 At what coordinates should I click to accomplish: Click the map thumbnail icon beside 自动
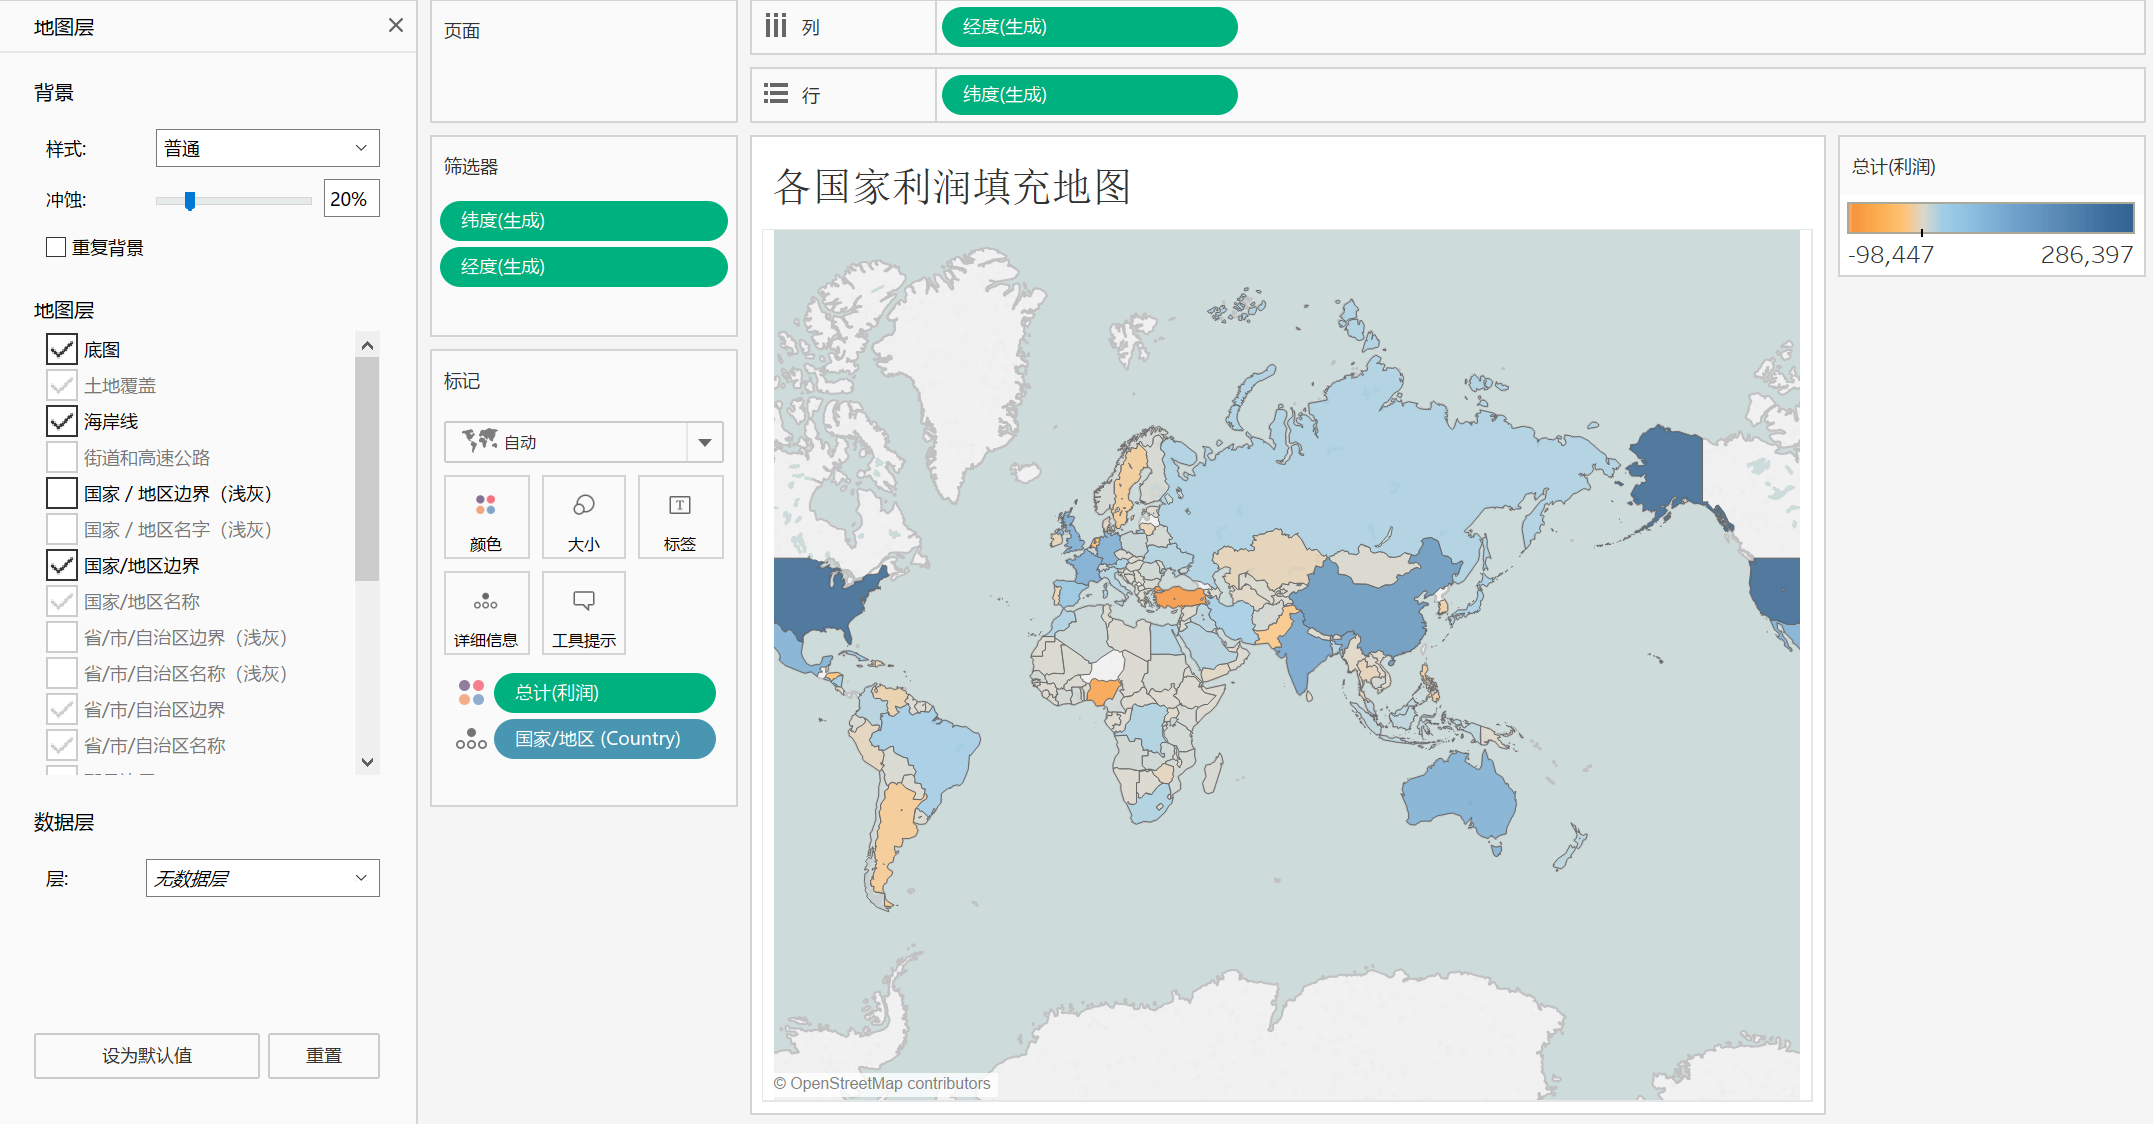coord(481,441)
